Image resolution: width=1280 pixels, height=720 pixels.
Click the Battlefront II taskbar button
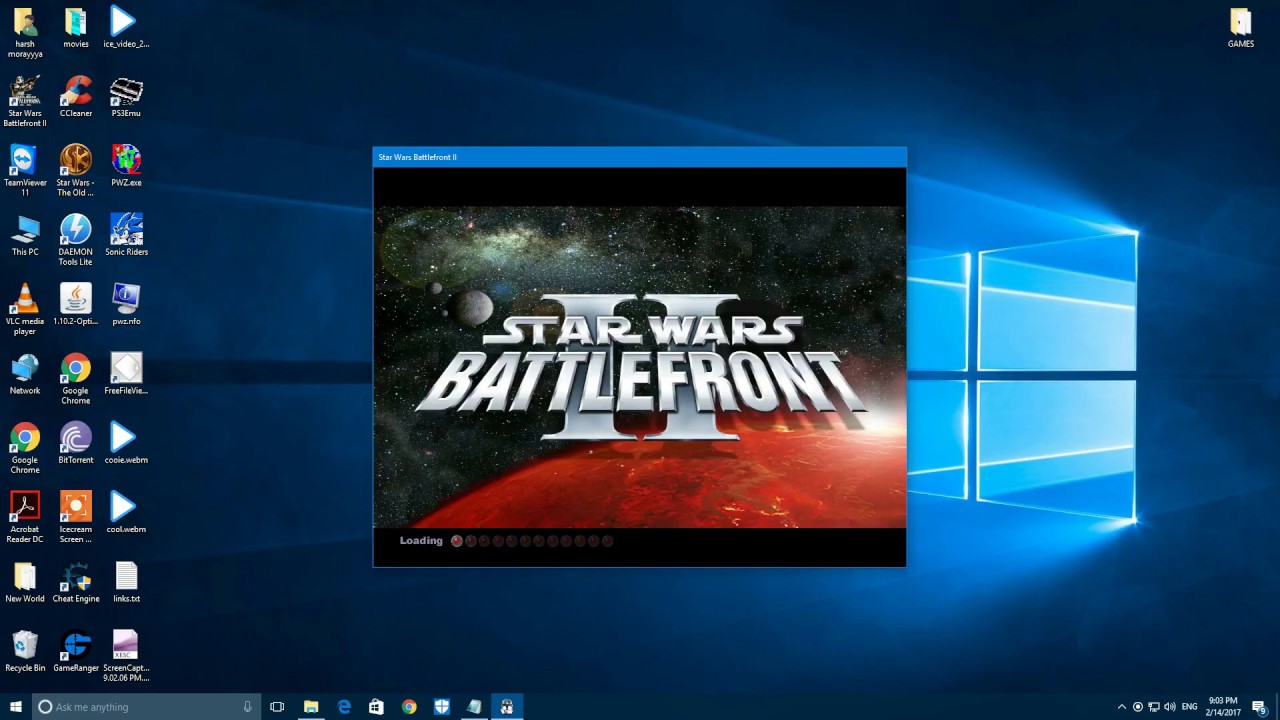507,707
